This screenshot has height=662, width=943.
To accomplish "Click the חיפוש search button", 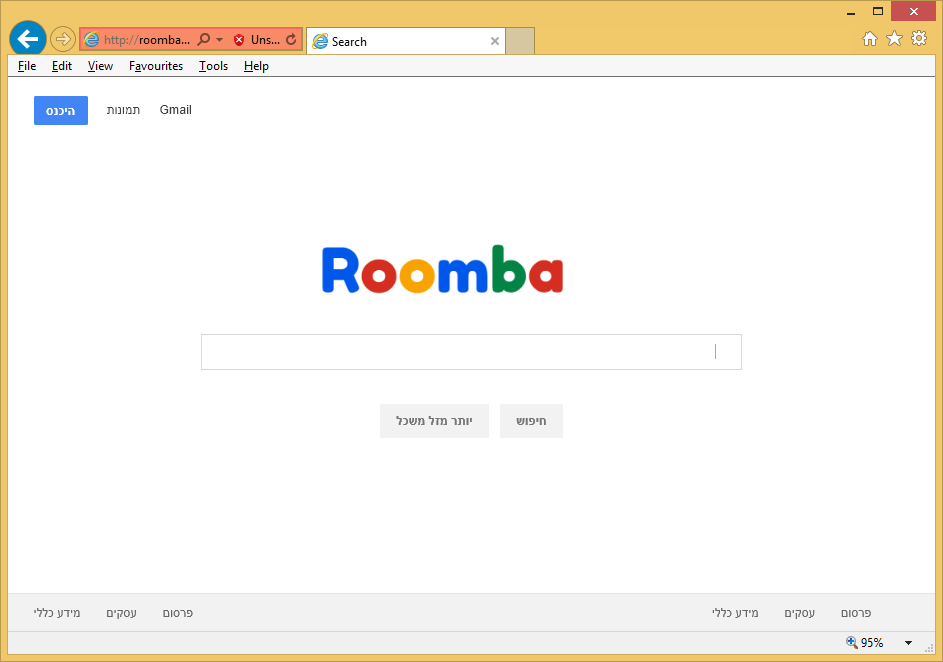I will point(531,421).
